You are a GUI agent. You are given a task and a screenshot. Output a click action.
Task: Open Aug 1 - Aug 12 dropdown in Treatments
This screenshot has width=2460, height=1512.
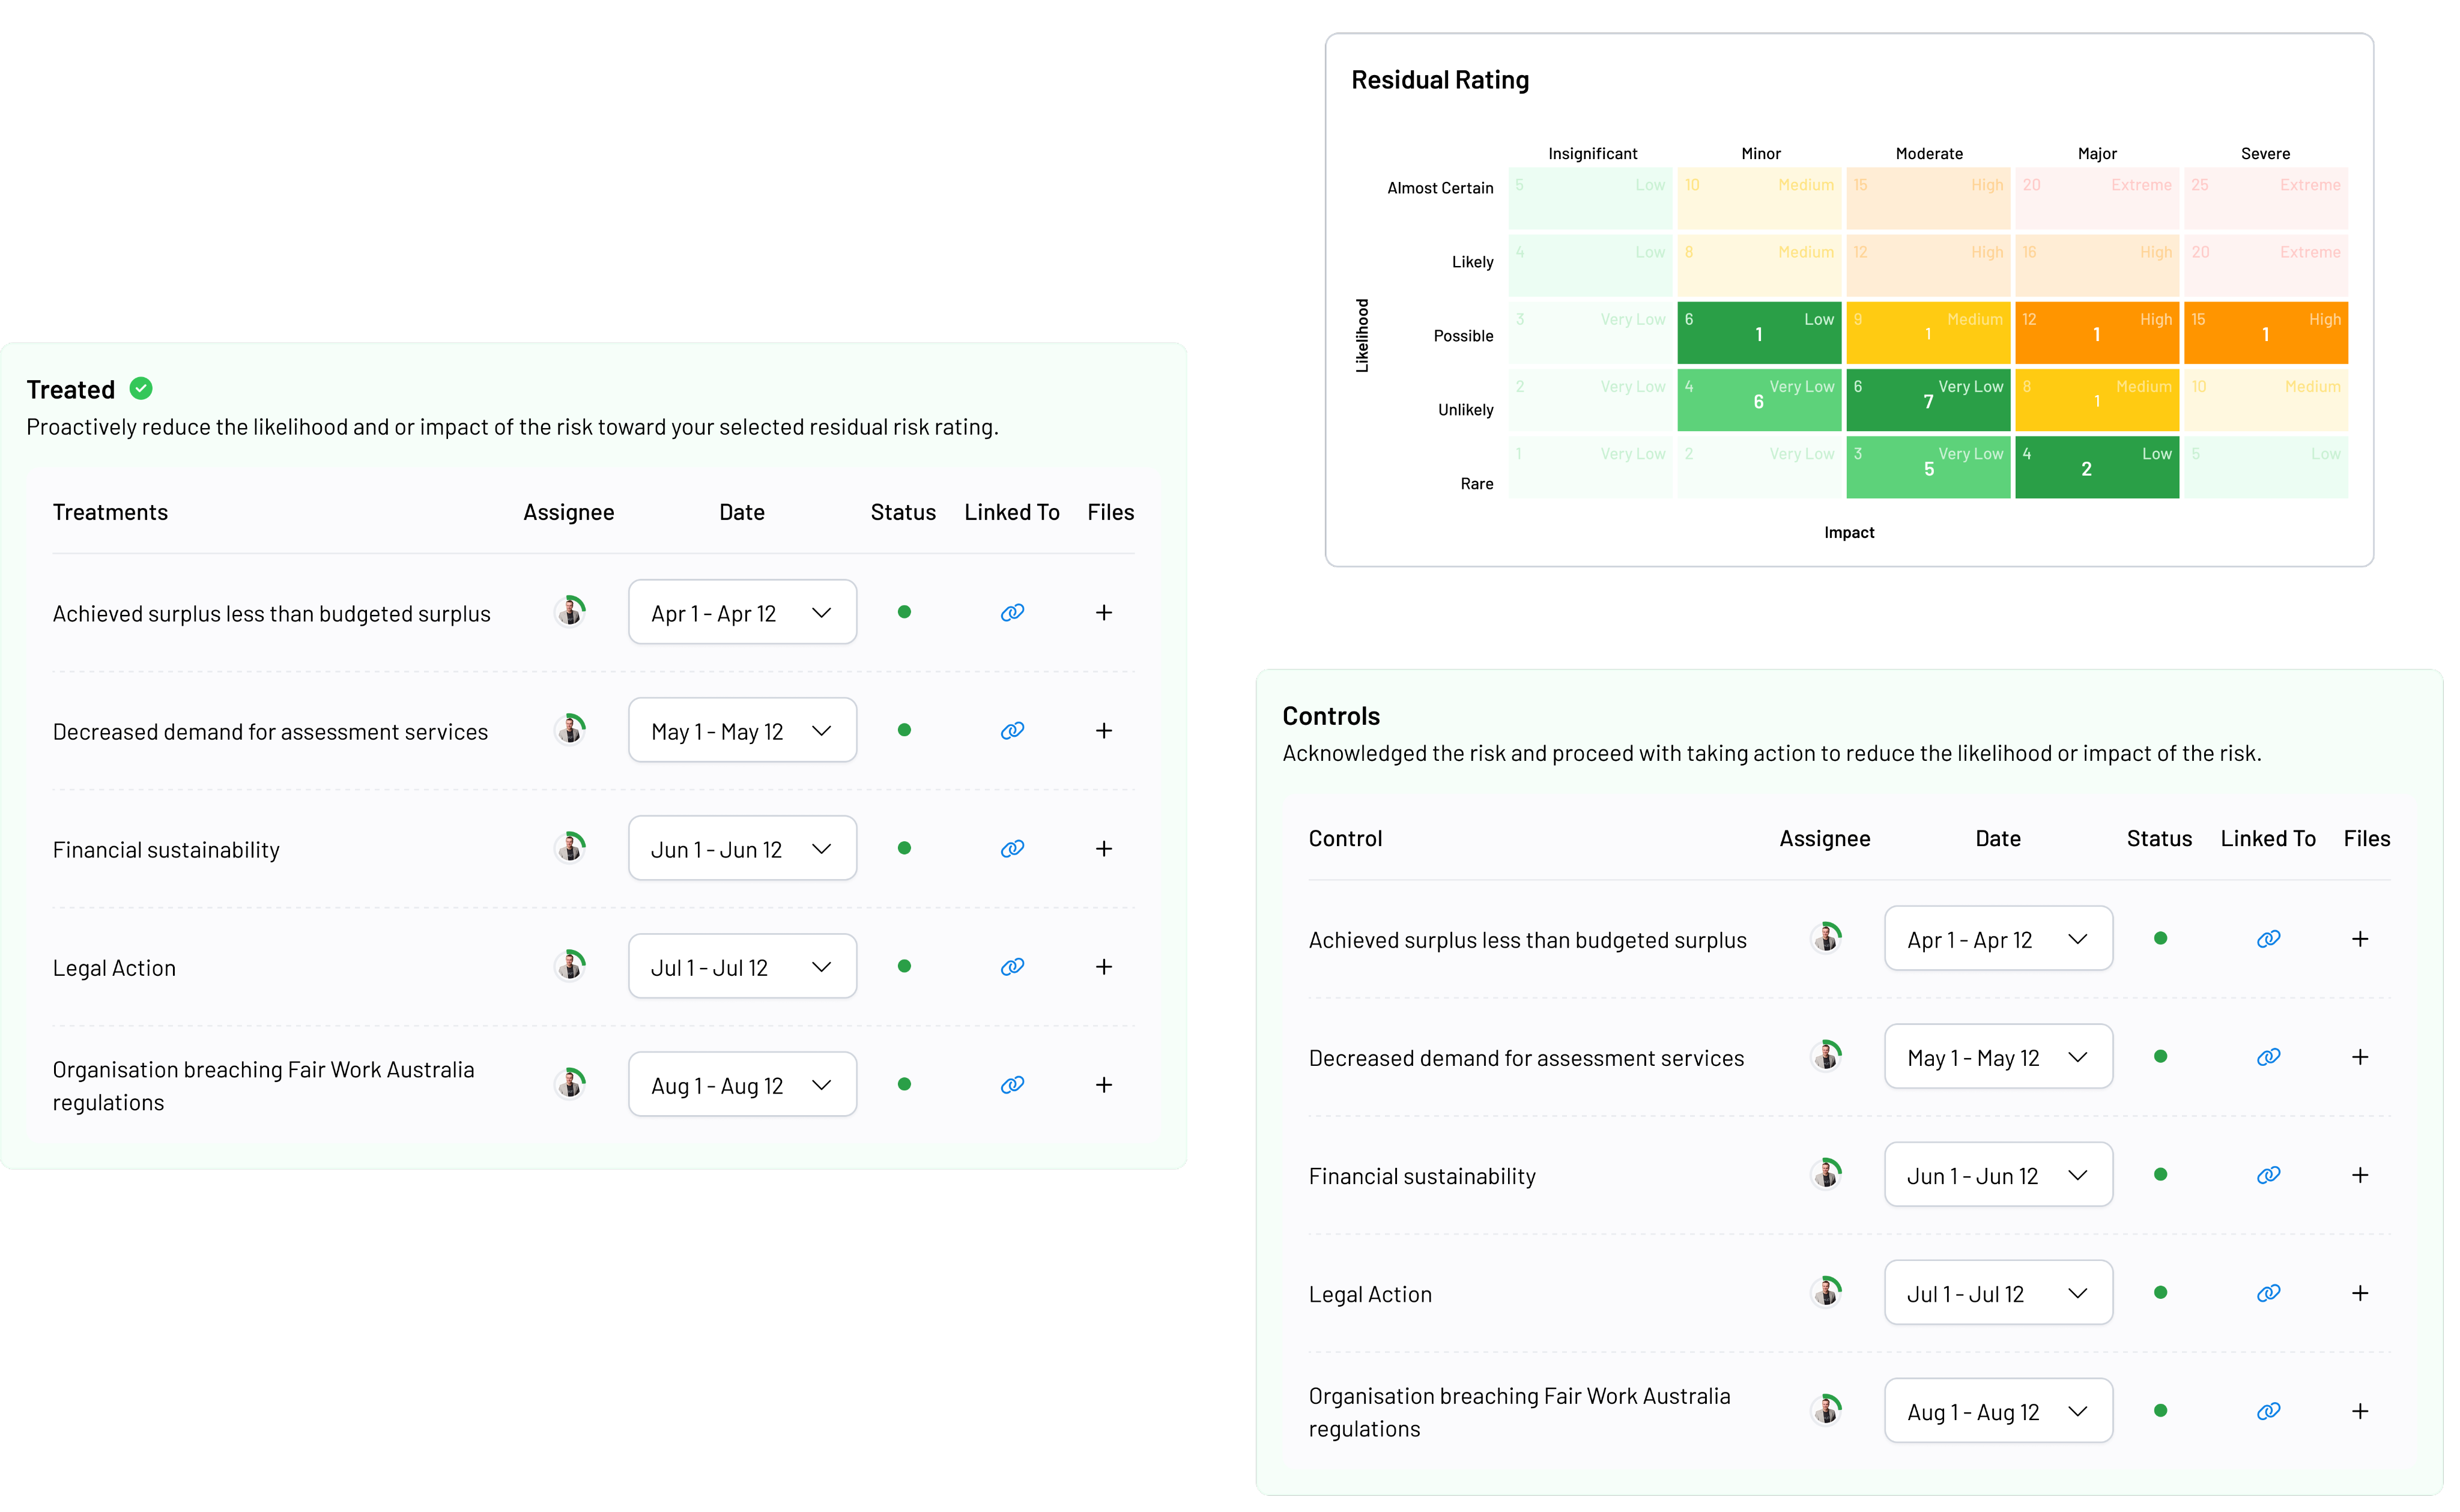click(x=742, y=1085)
